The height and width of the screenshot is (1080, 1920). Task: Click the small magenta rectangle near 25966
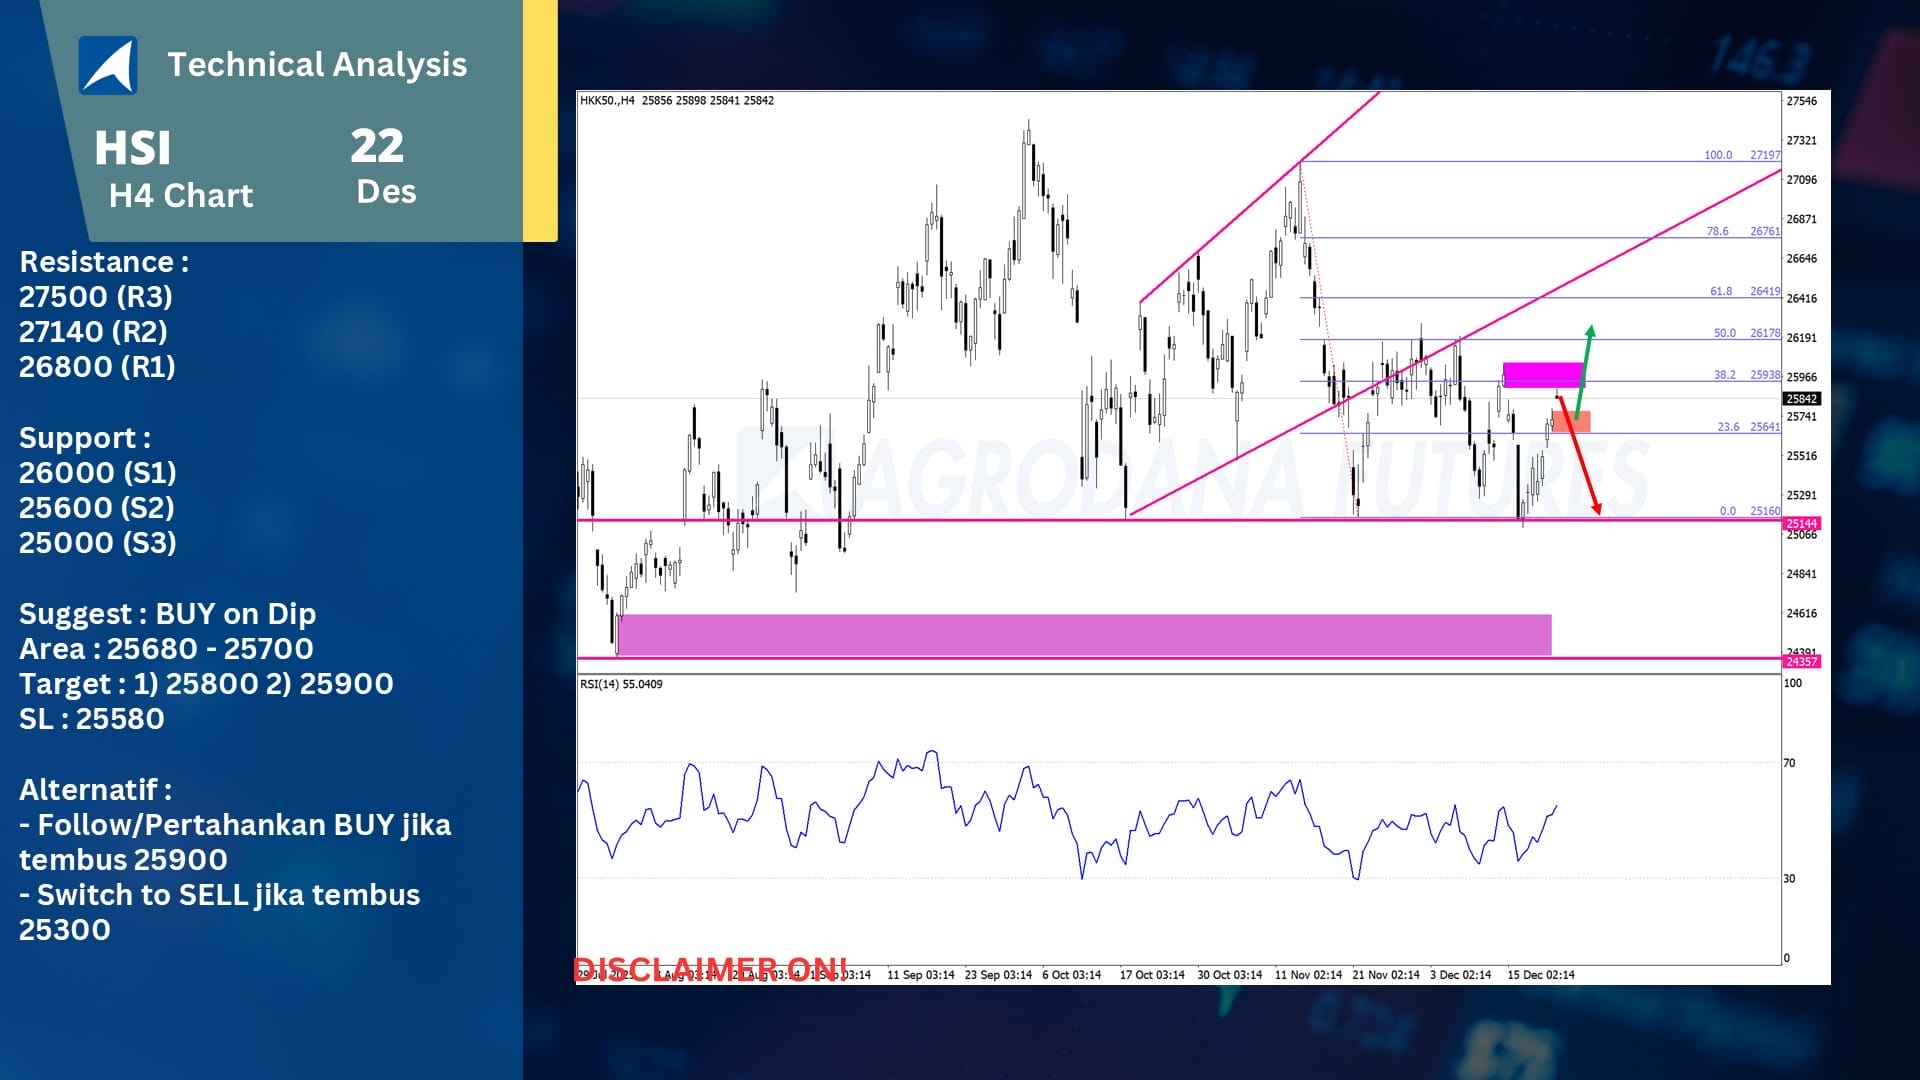(x=1543, y=375)
